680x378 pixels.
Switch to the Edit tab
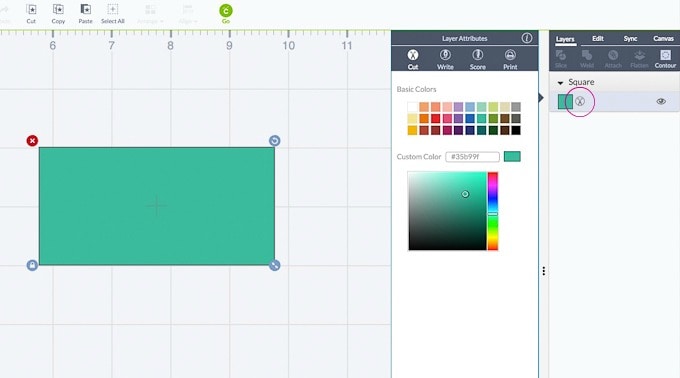(598, 39)
